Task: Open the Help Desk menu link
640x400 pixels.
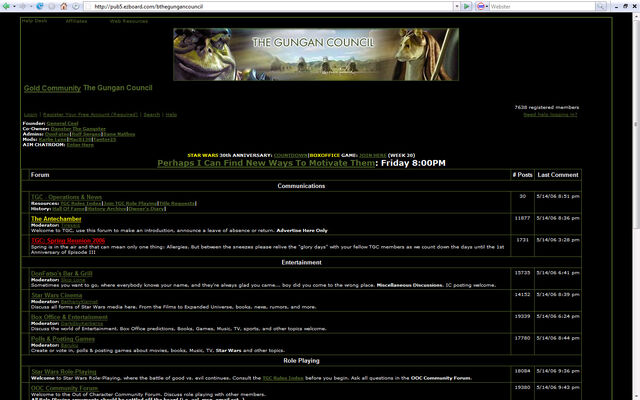Action: (x=35, y=21)
